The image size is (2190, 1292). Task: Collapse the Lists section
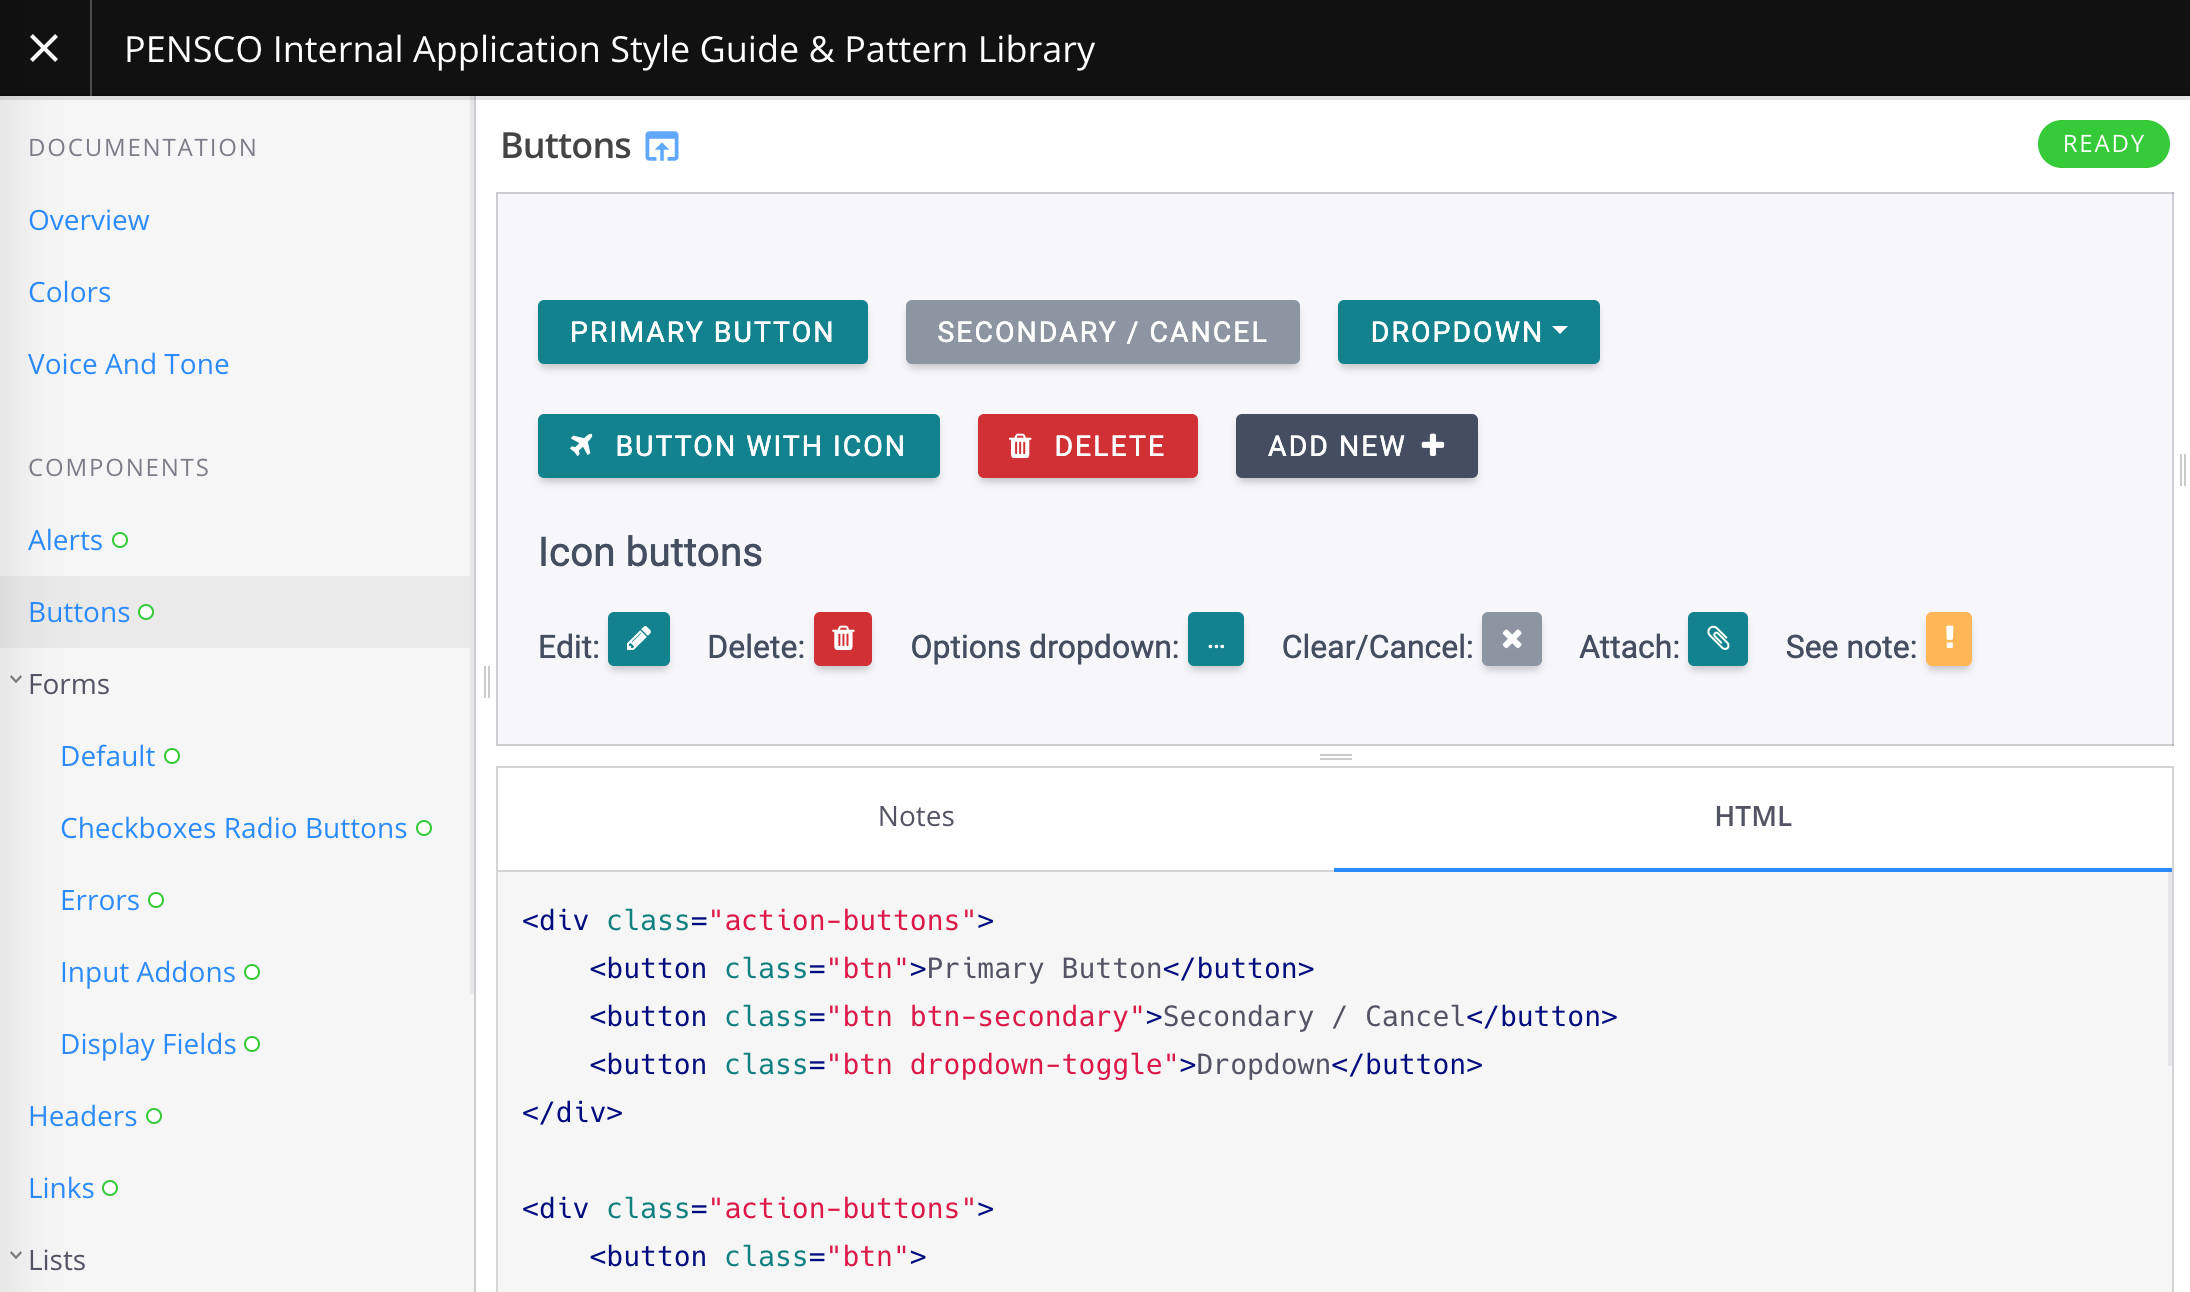16,1256
